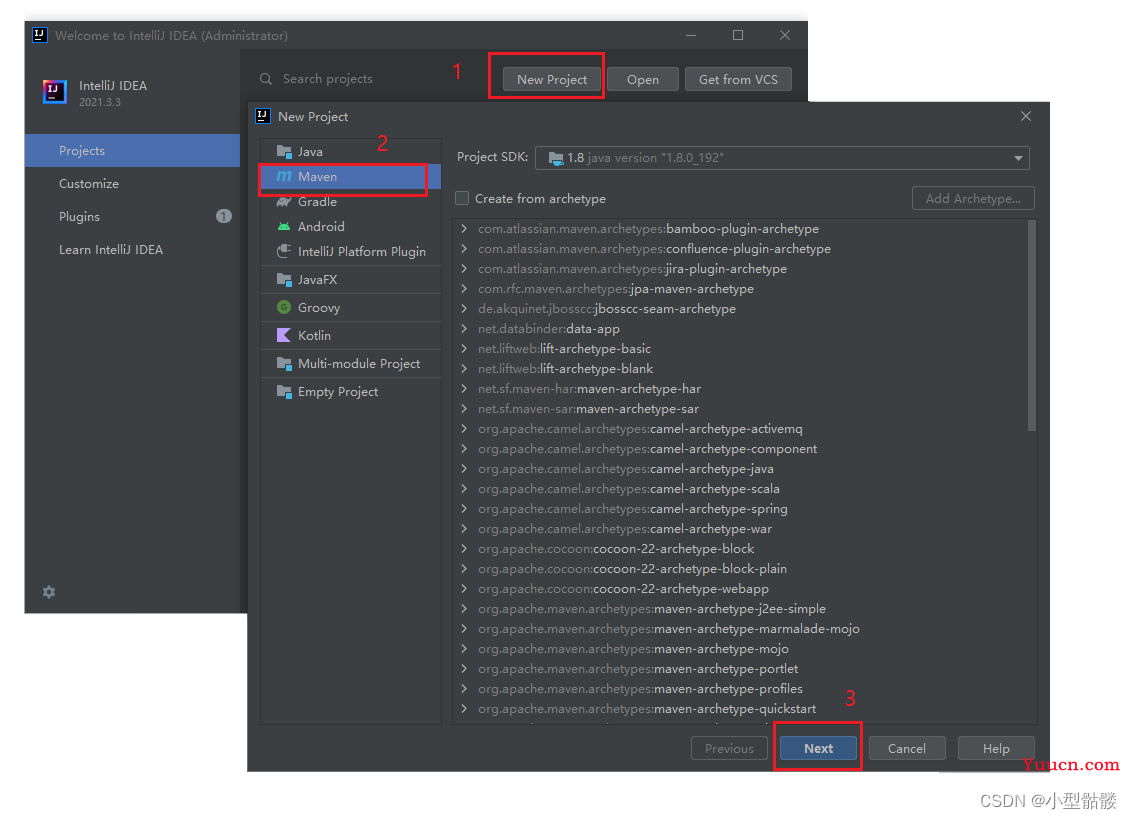Select camel-archetype-component row

point(740,448)
